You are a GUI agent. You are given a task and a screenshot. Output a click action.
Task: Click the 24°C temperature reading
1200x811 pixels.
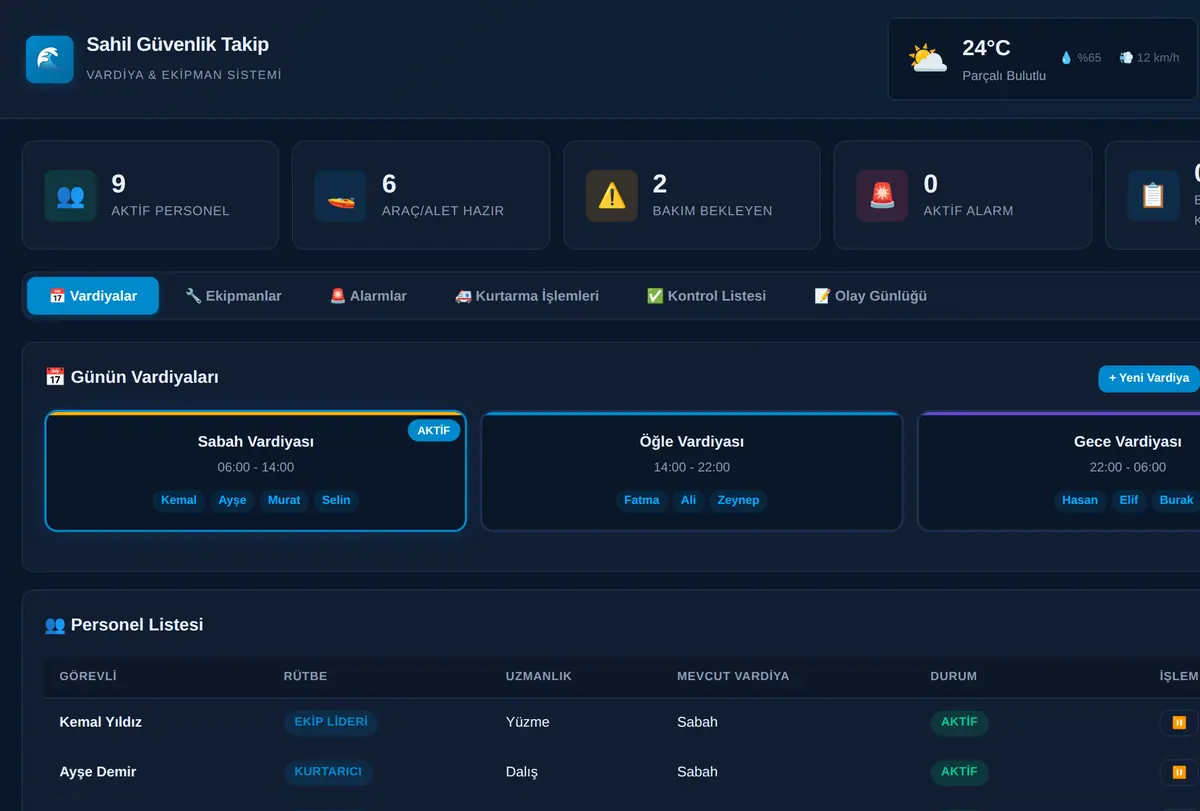pyautogui.click(x=986, y=48)
